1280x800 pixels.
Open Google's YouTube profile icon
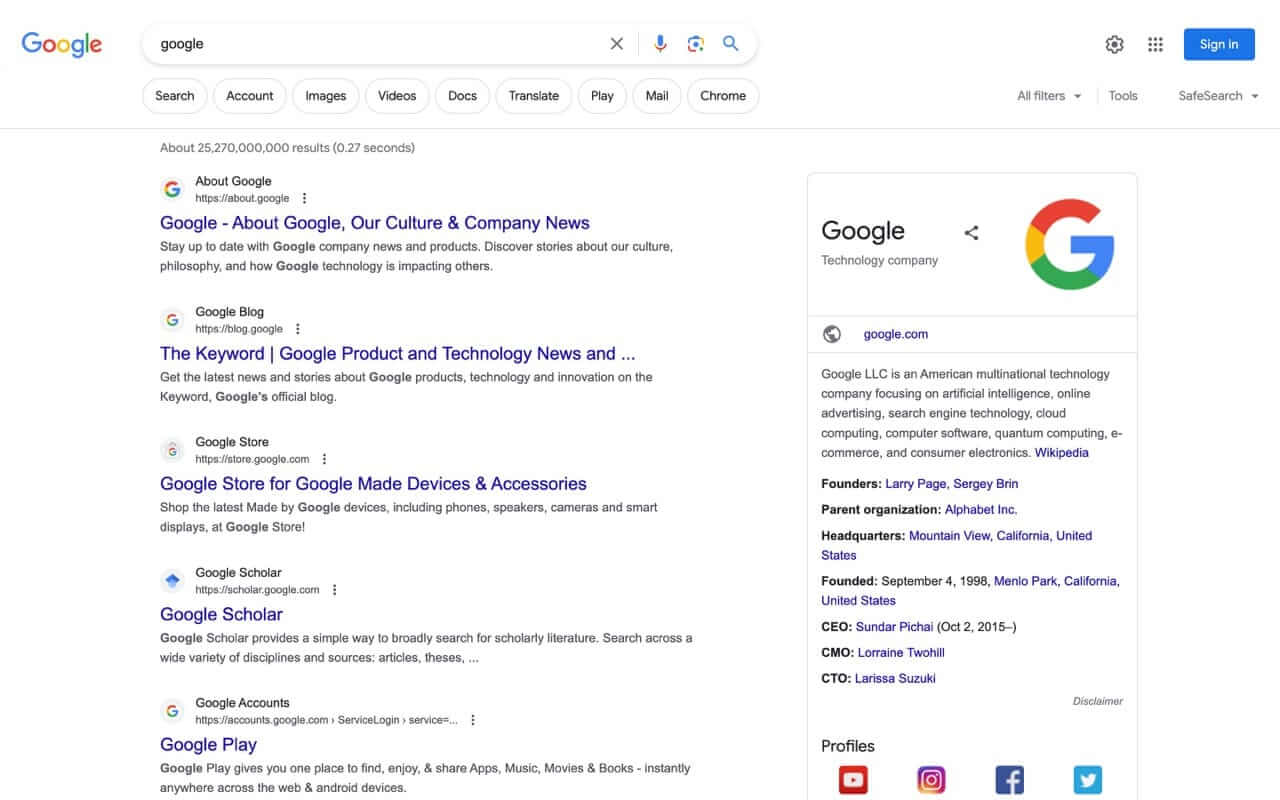[x=853, y=780]
